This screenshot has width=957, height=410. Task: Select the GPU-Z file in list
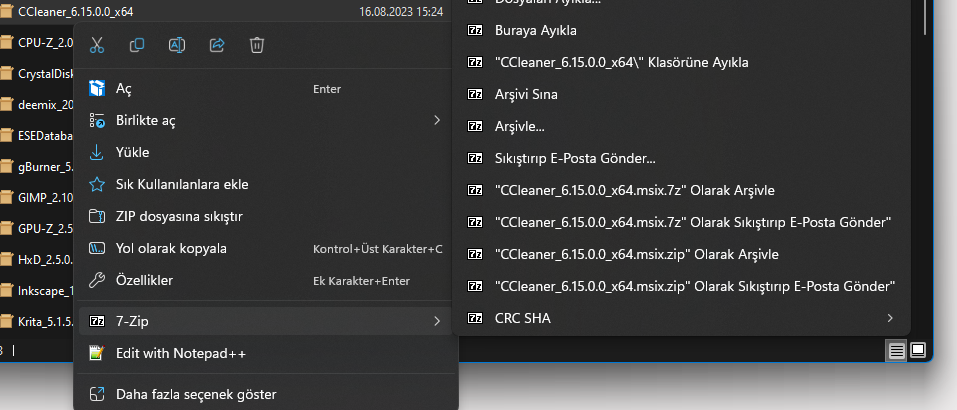[x=38, y=229]
